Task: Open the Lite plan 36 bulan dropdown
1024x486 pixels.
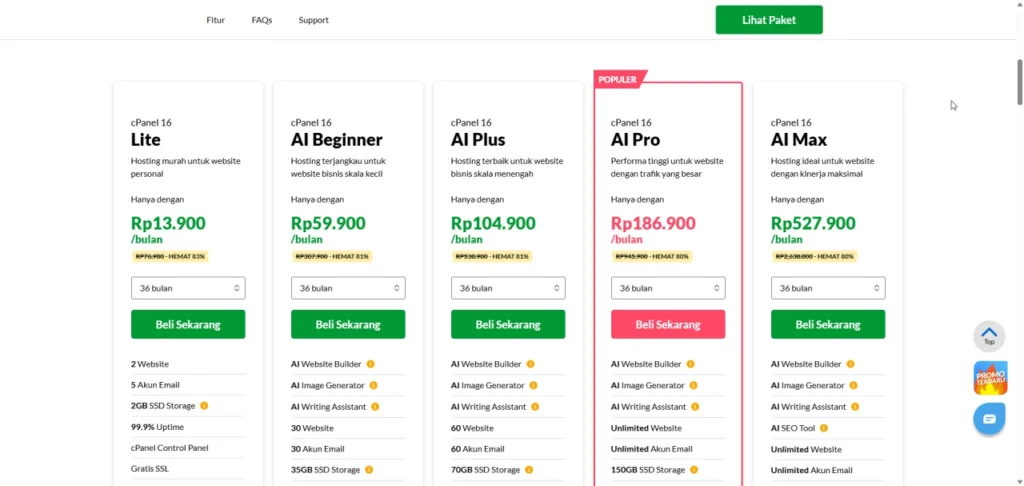Action: click(x=188, y=288)
